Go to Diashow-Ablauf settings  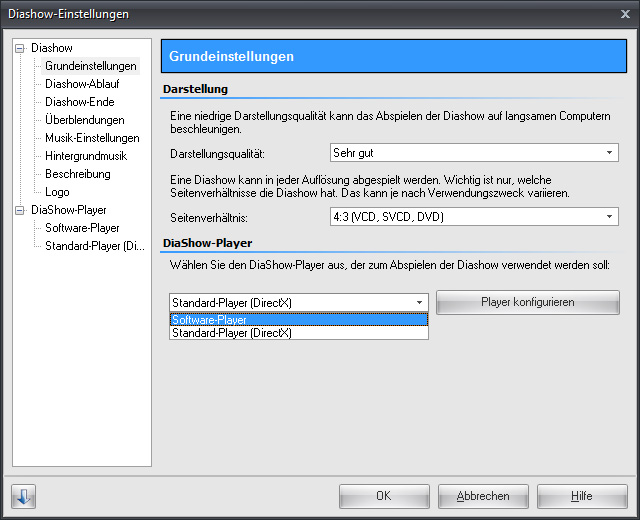82,84
